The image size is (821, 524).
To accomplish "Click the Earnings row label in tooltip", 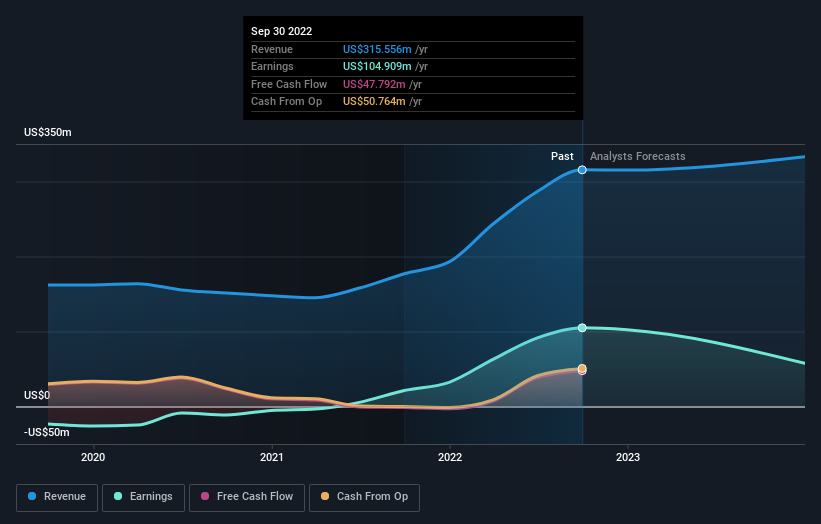I will click(x=272, y=66).
